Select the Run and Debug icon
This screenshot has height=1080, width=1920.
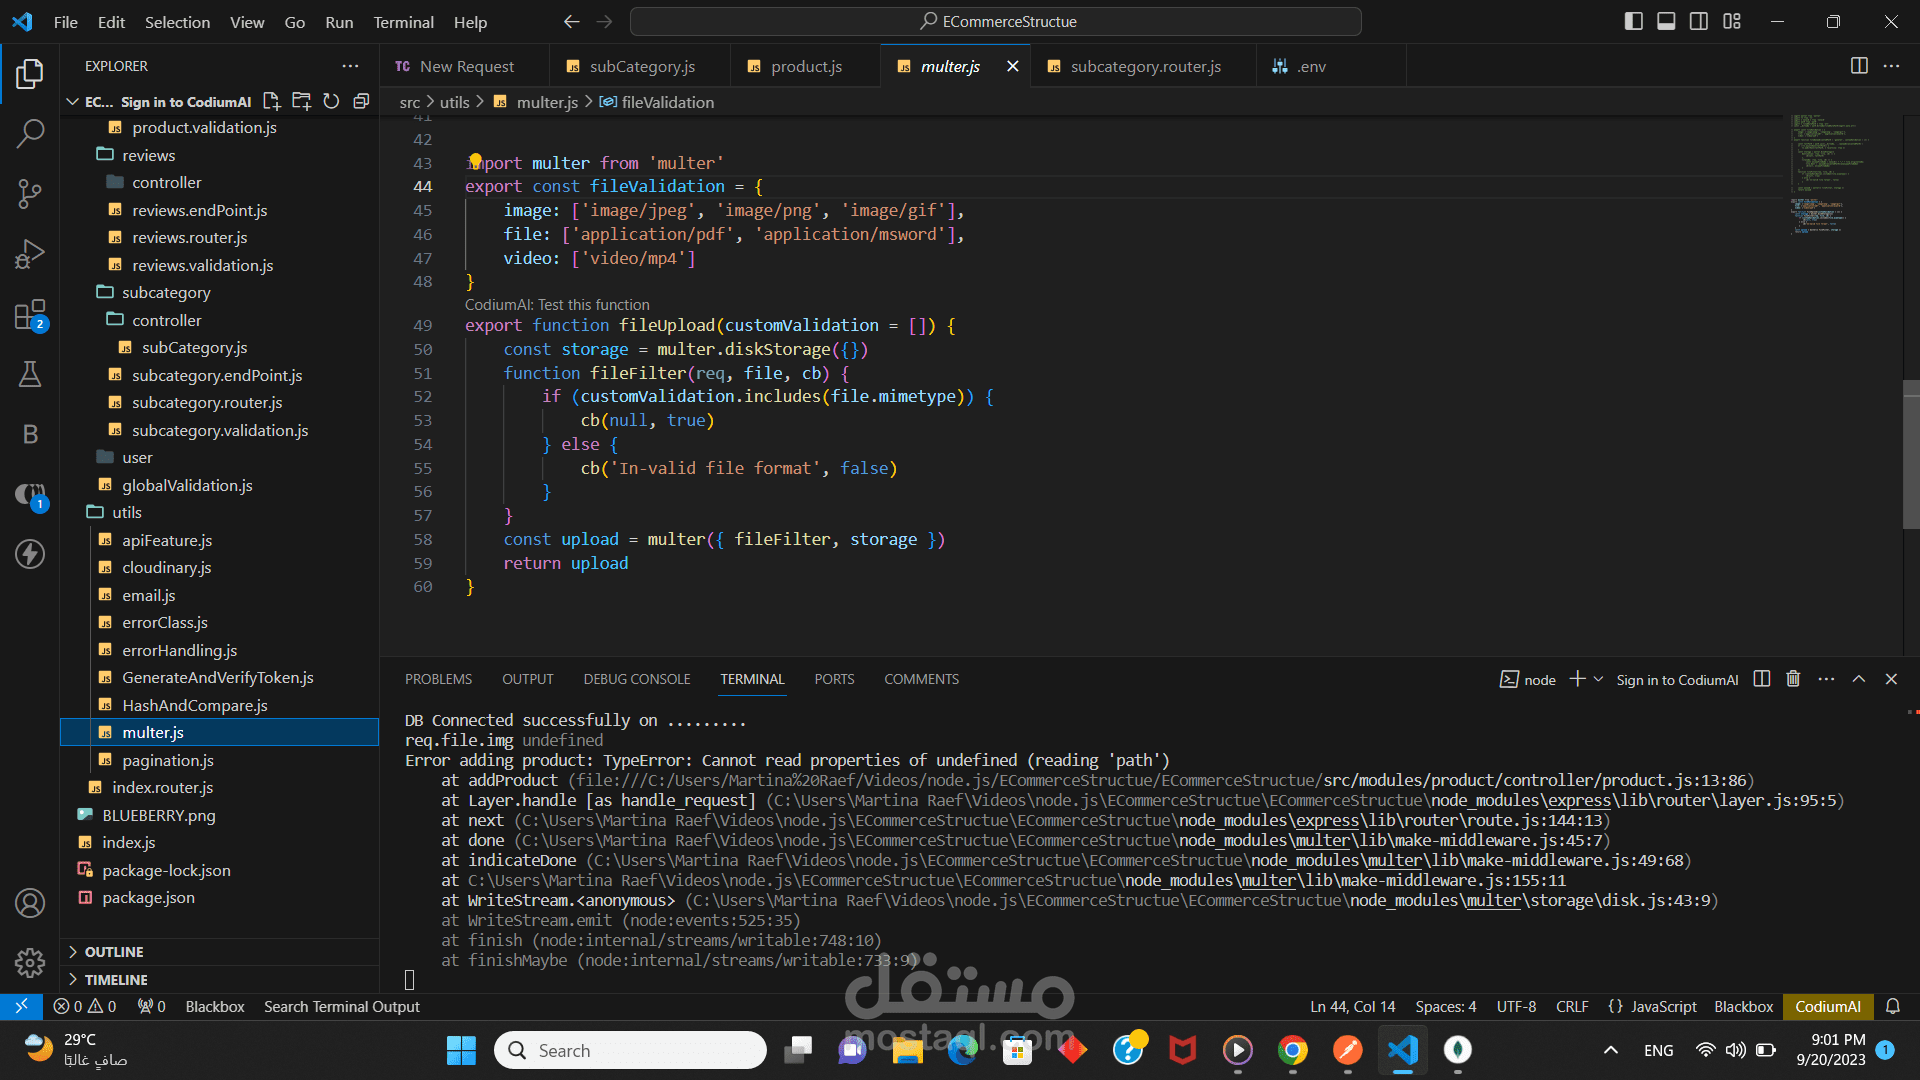click(x=30, y=254)
